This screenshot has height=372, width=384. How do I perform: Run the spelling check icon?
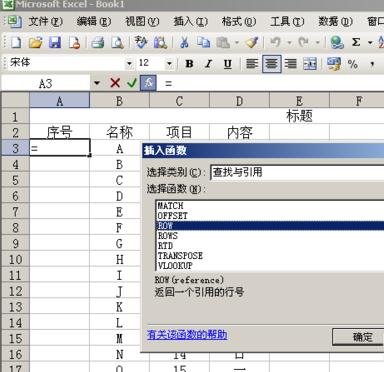coord(141,43)
